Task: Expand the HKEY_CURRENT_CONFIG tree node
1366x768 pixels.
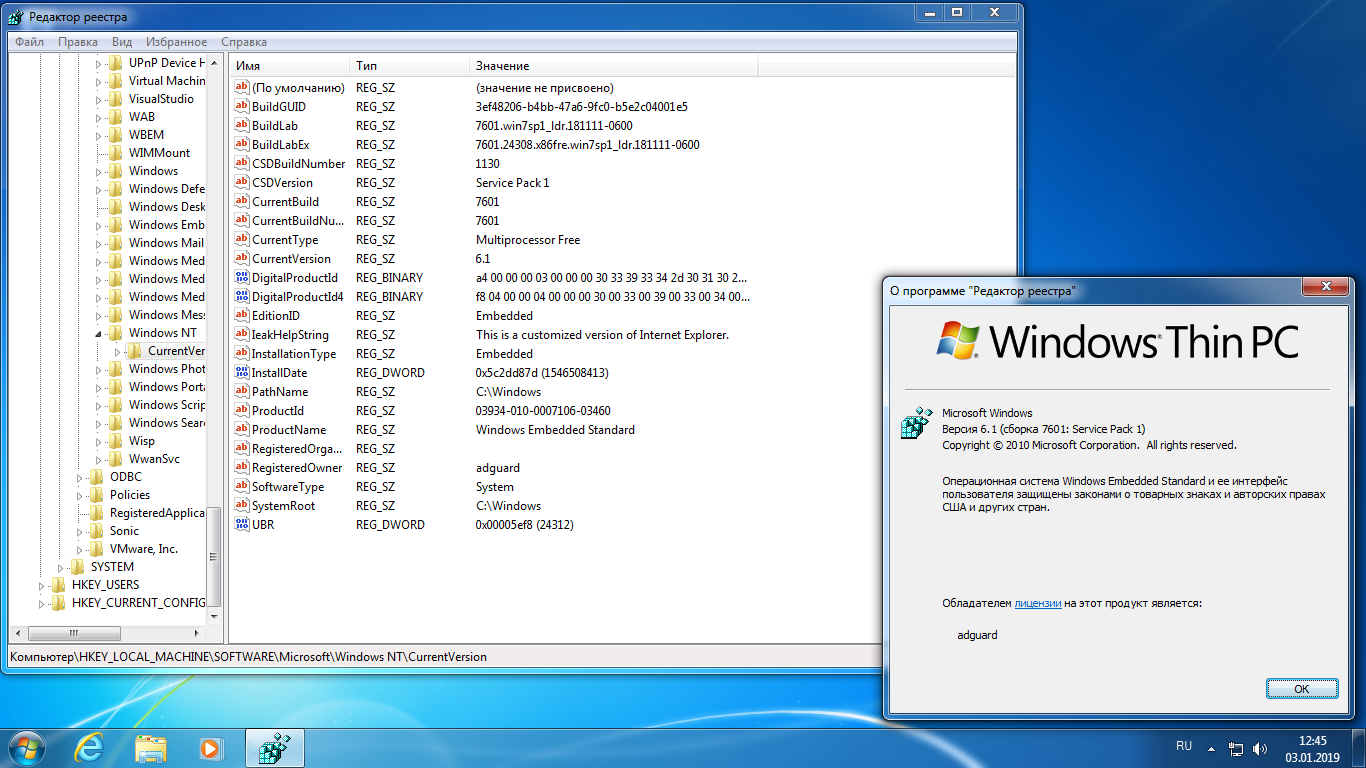Action: pos(42,603)
